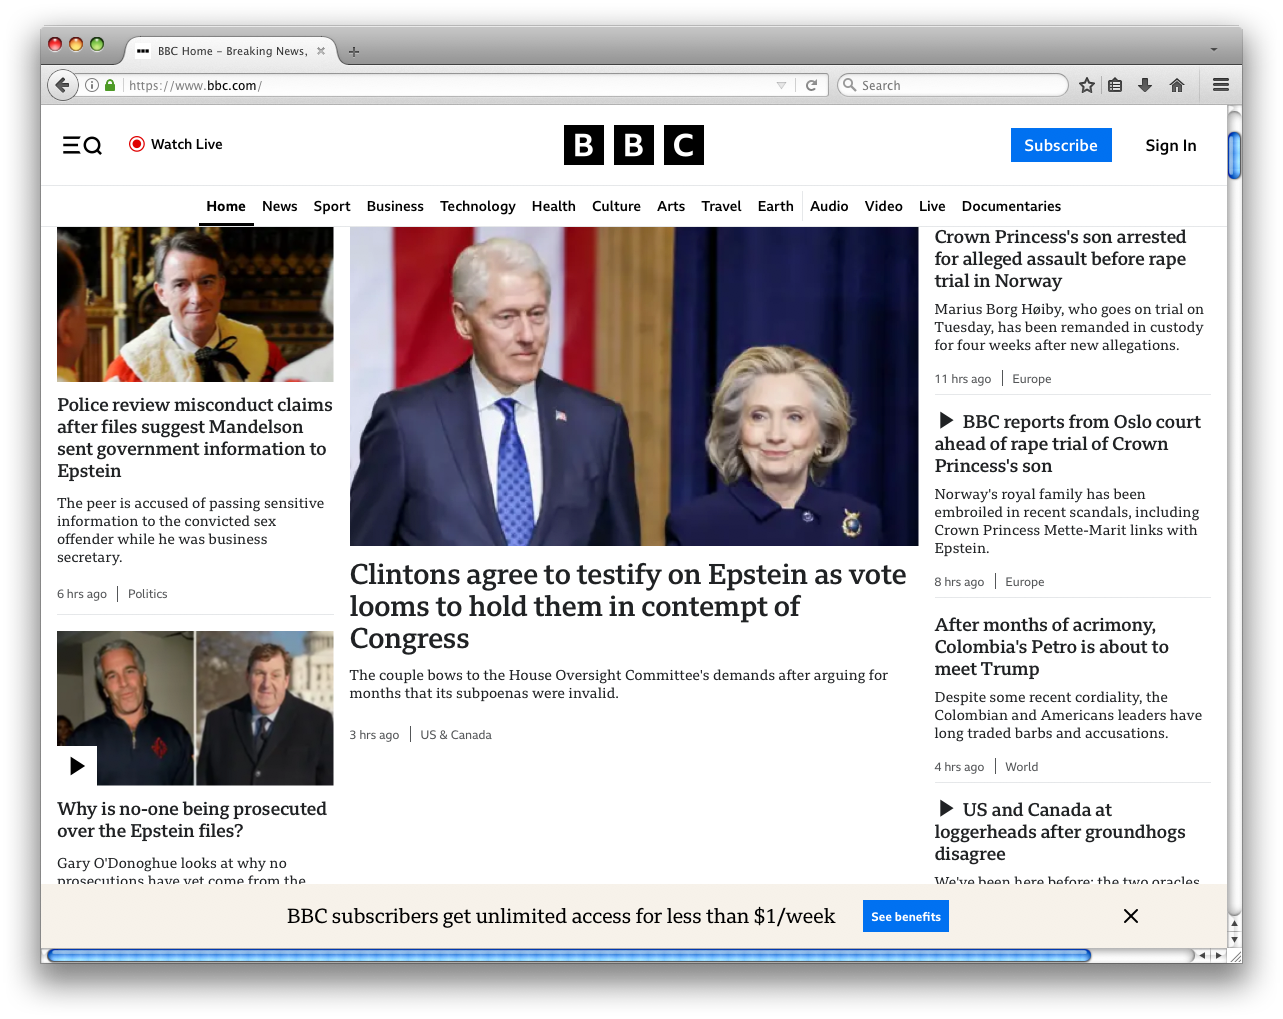Open BBC menu and search icon
1283x1019 pixels.
coord(82,145)
